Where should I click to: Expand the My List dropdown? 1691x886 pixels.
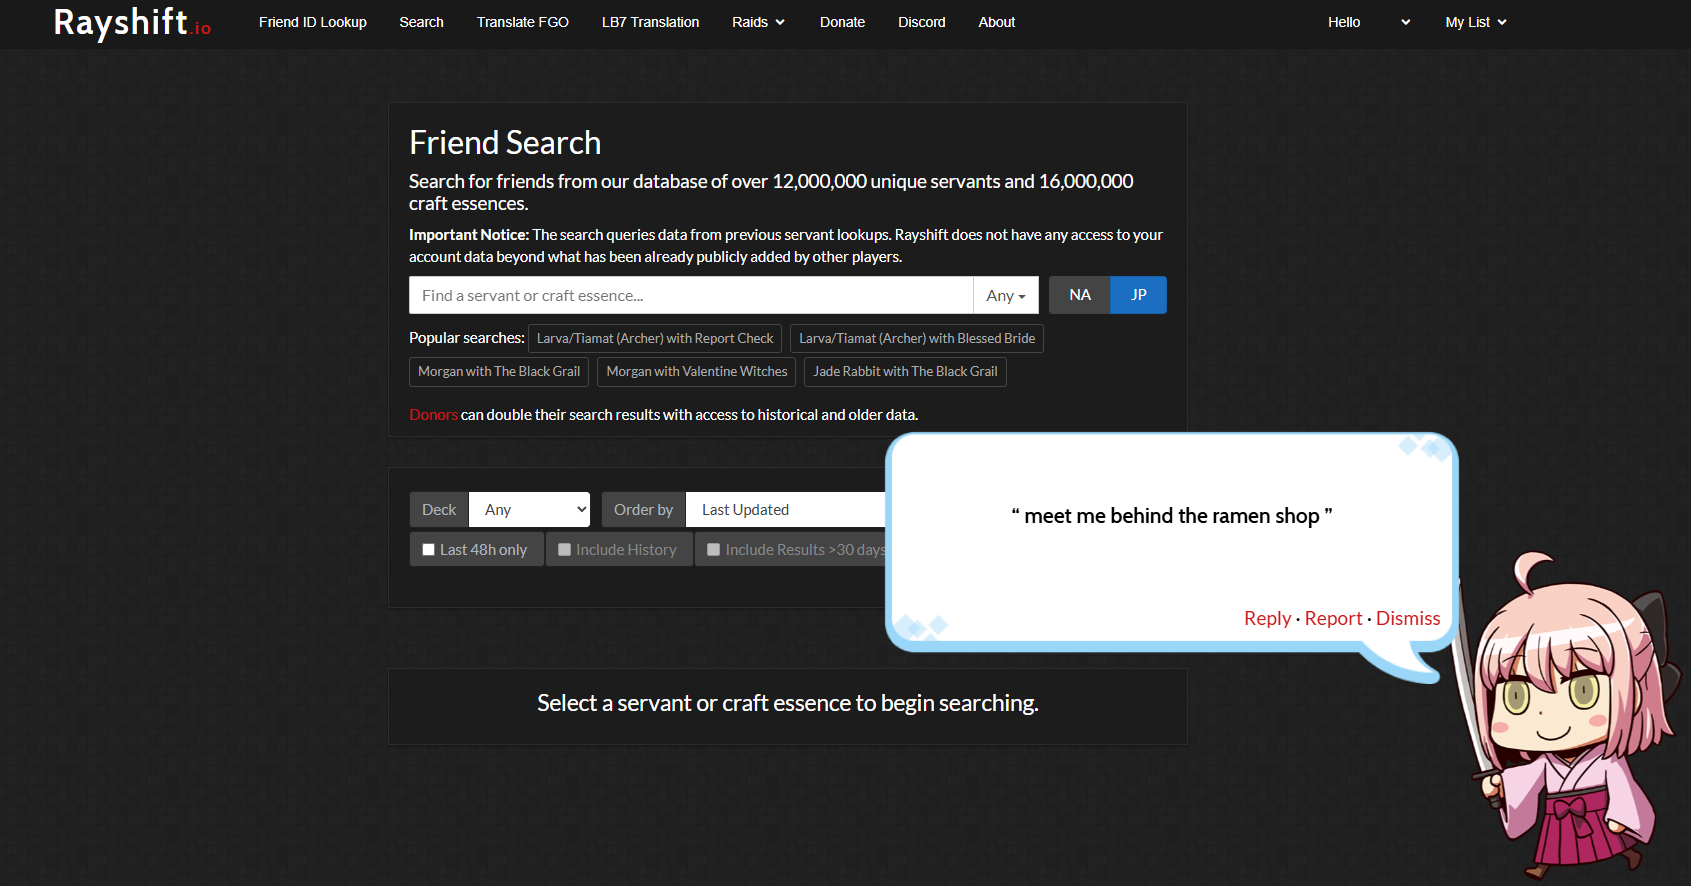point(1476,22)
